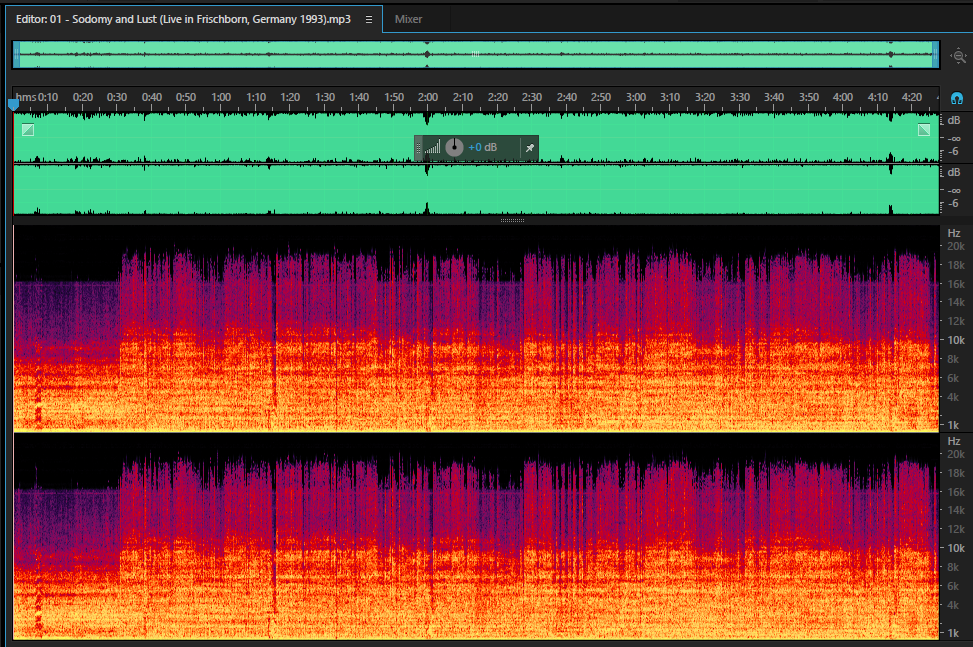Click the Hz label on the lower spectral scale
The width and height of the screenshot is (973, 647).
coord(954,441)
